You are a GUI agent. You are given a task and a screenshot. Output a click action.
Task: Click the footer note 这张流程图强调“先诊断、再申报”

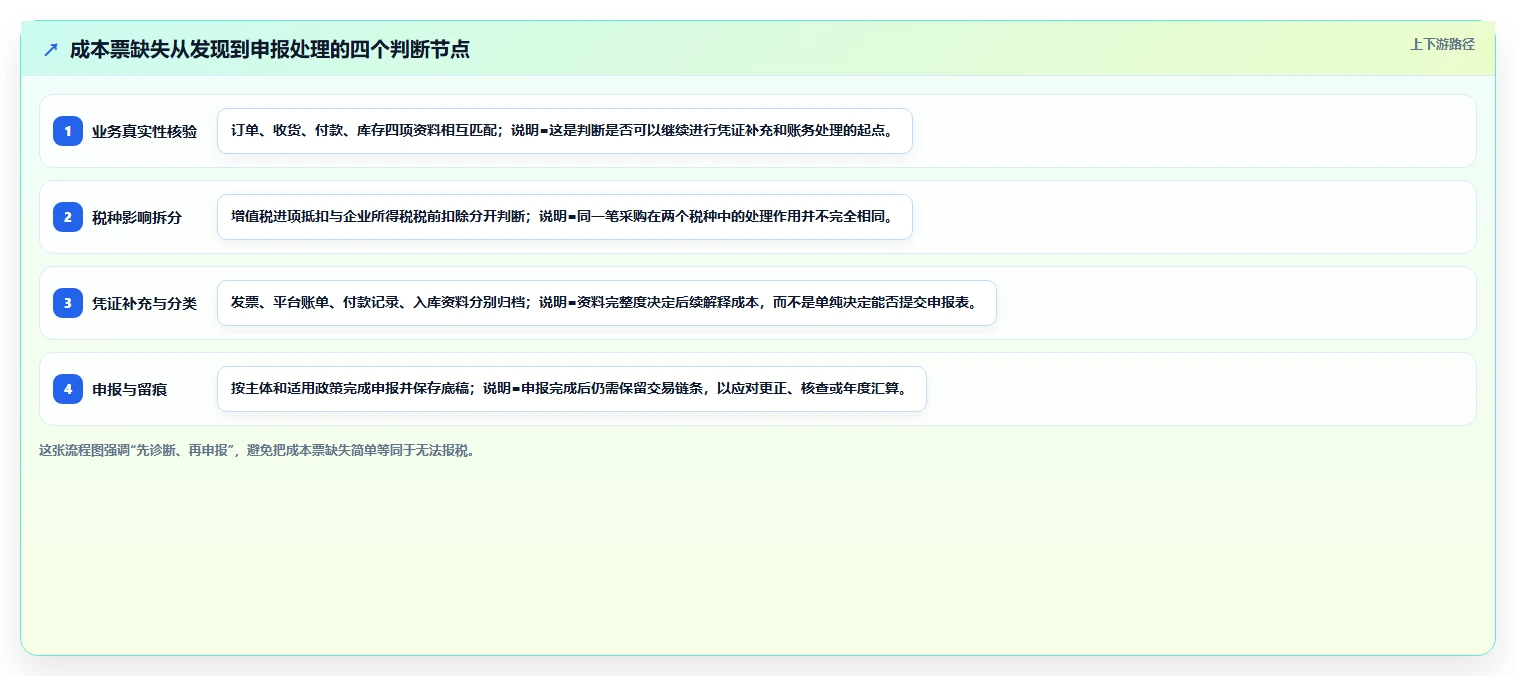pos(258,450)
